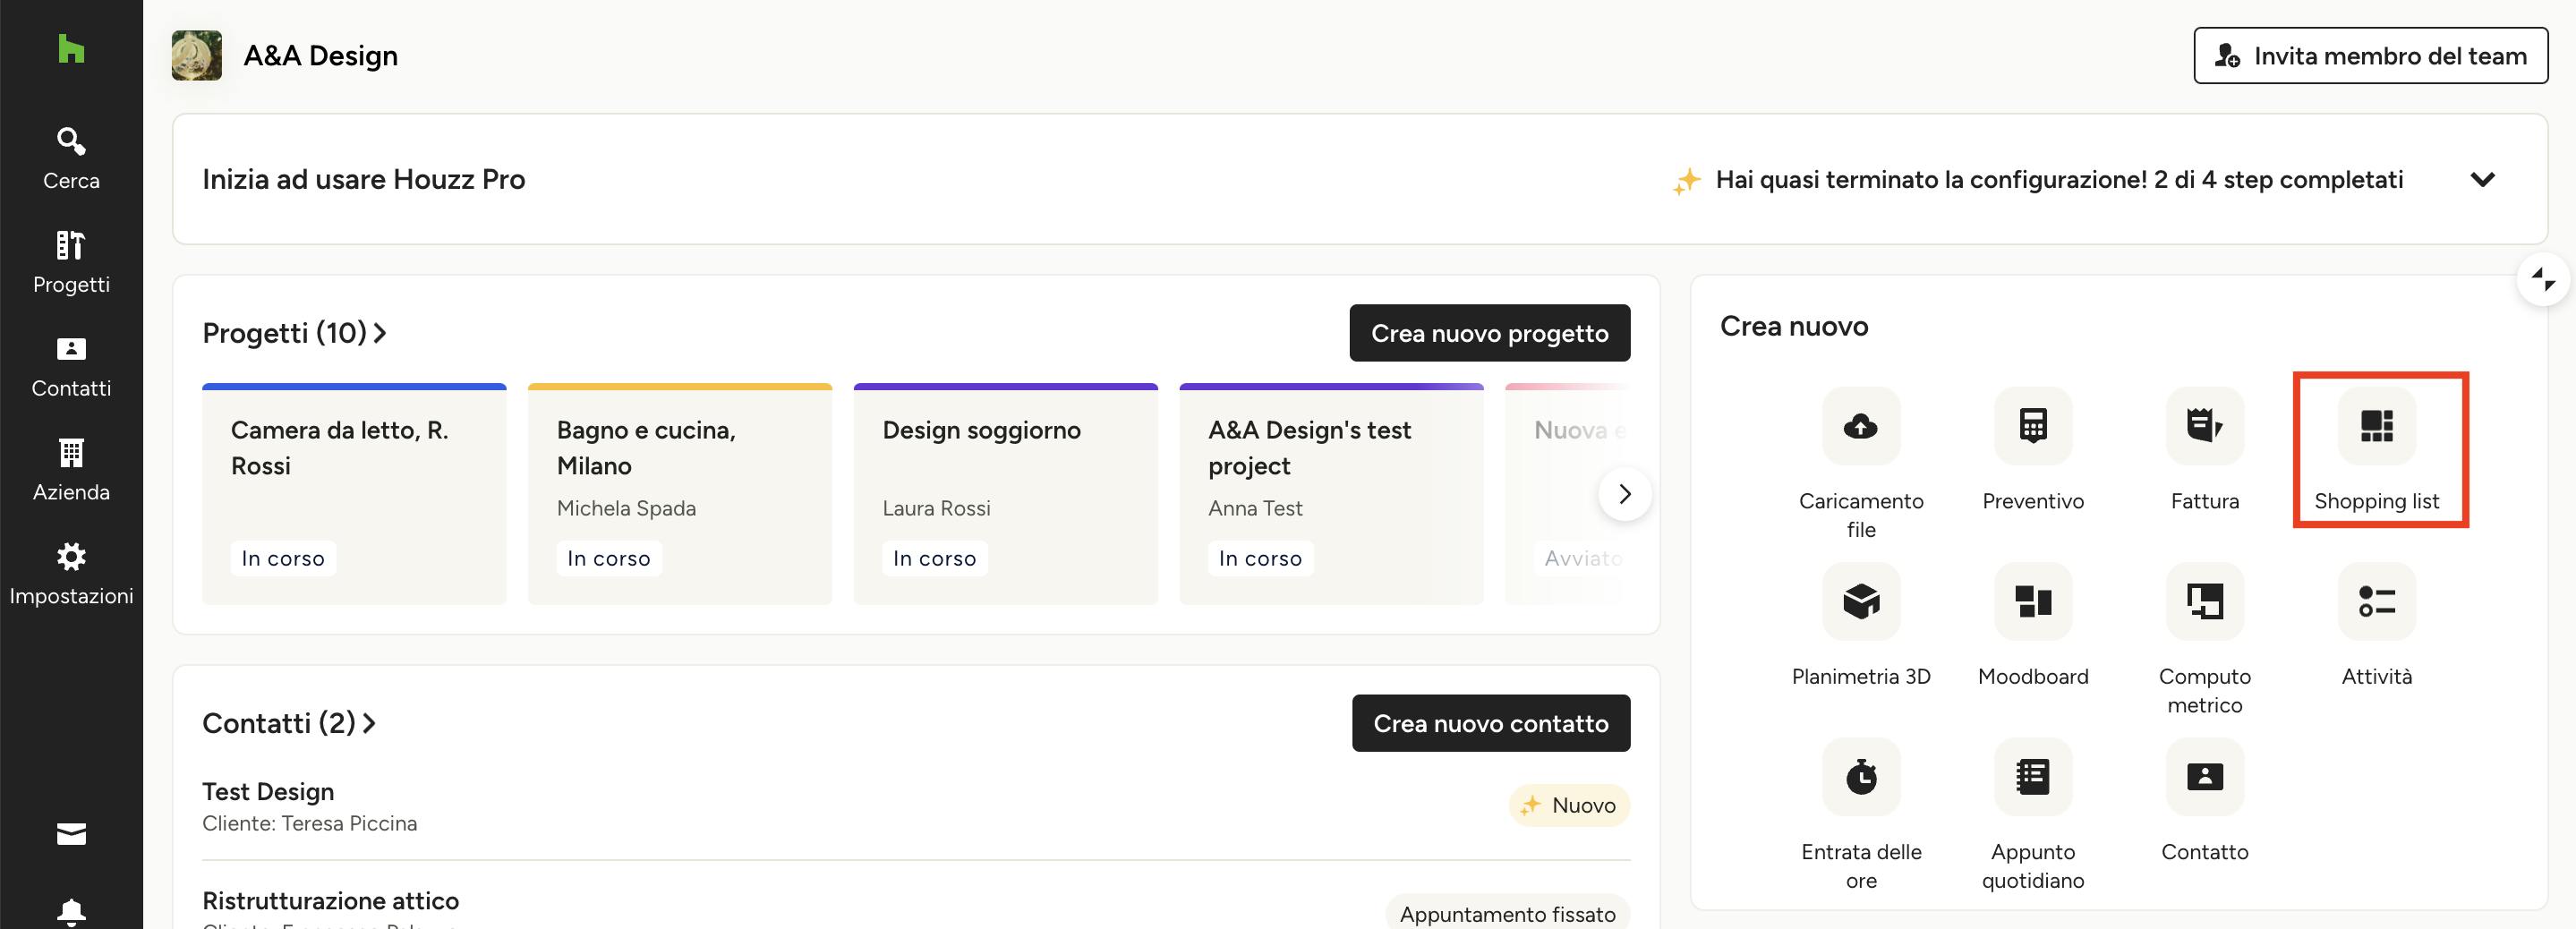Click Laura Rossi client name
This screenshot has width=2576, height=929.
click(936, 508)
